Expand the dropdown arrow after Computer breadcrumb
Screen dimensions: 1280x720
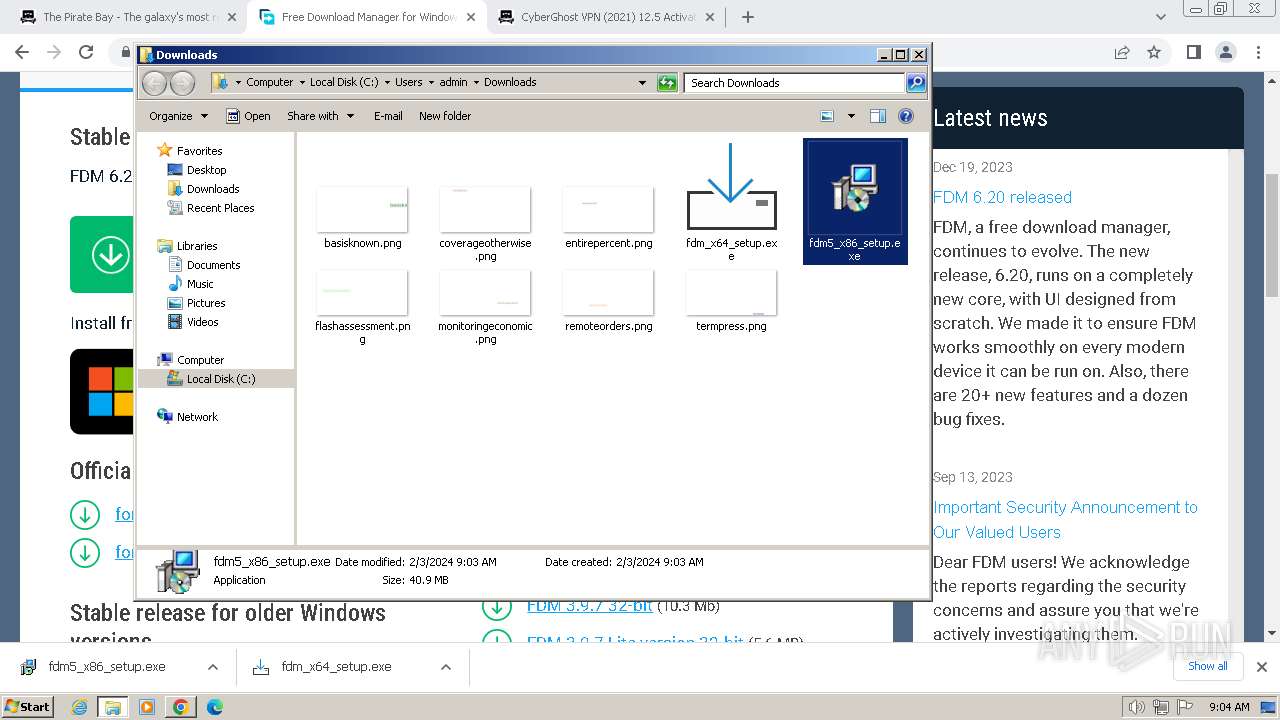301,83
